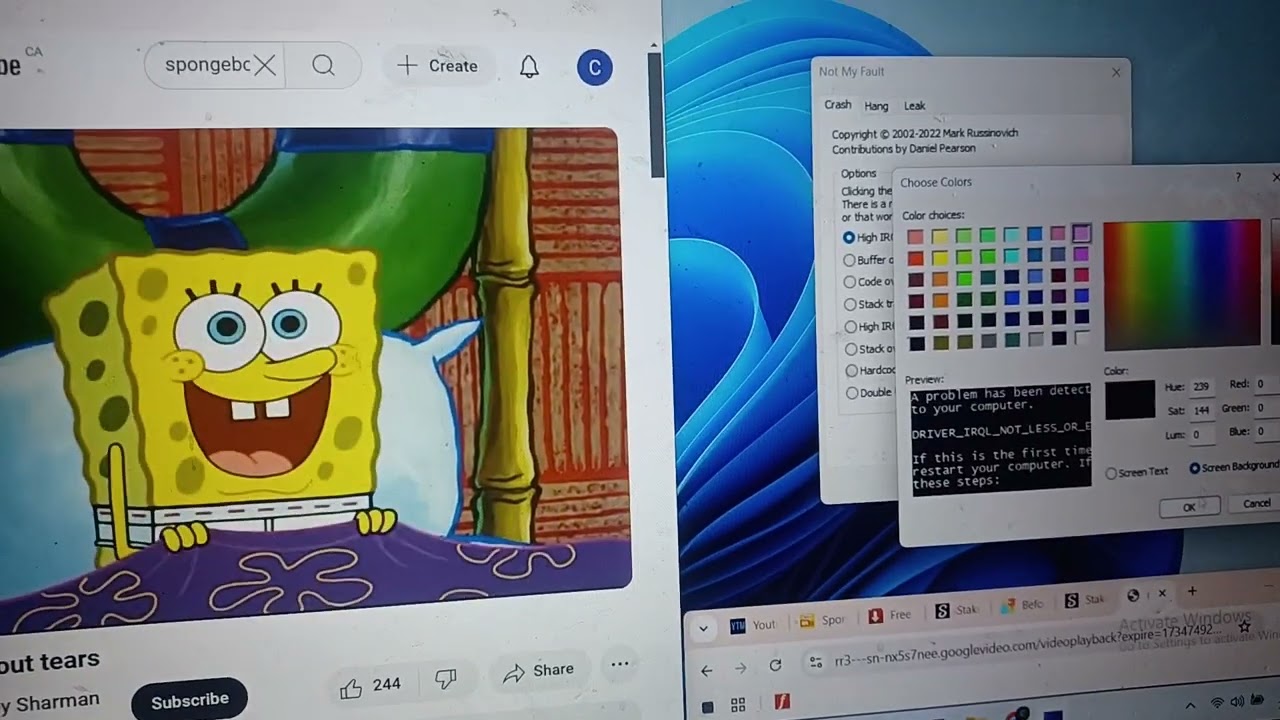Click the Red value field

tap(1267, 384)
